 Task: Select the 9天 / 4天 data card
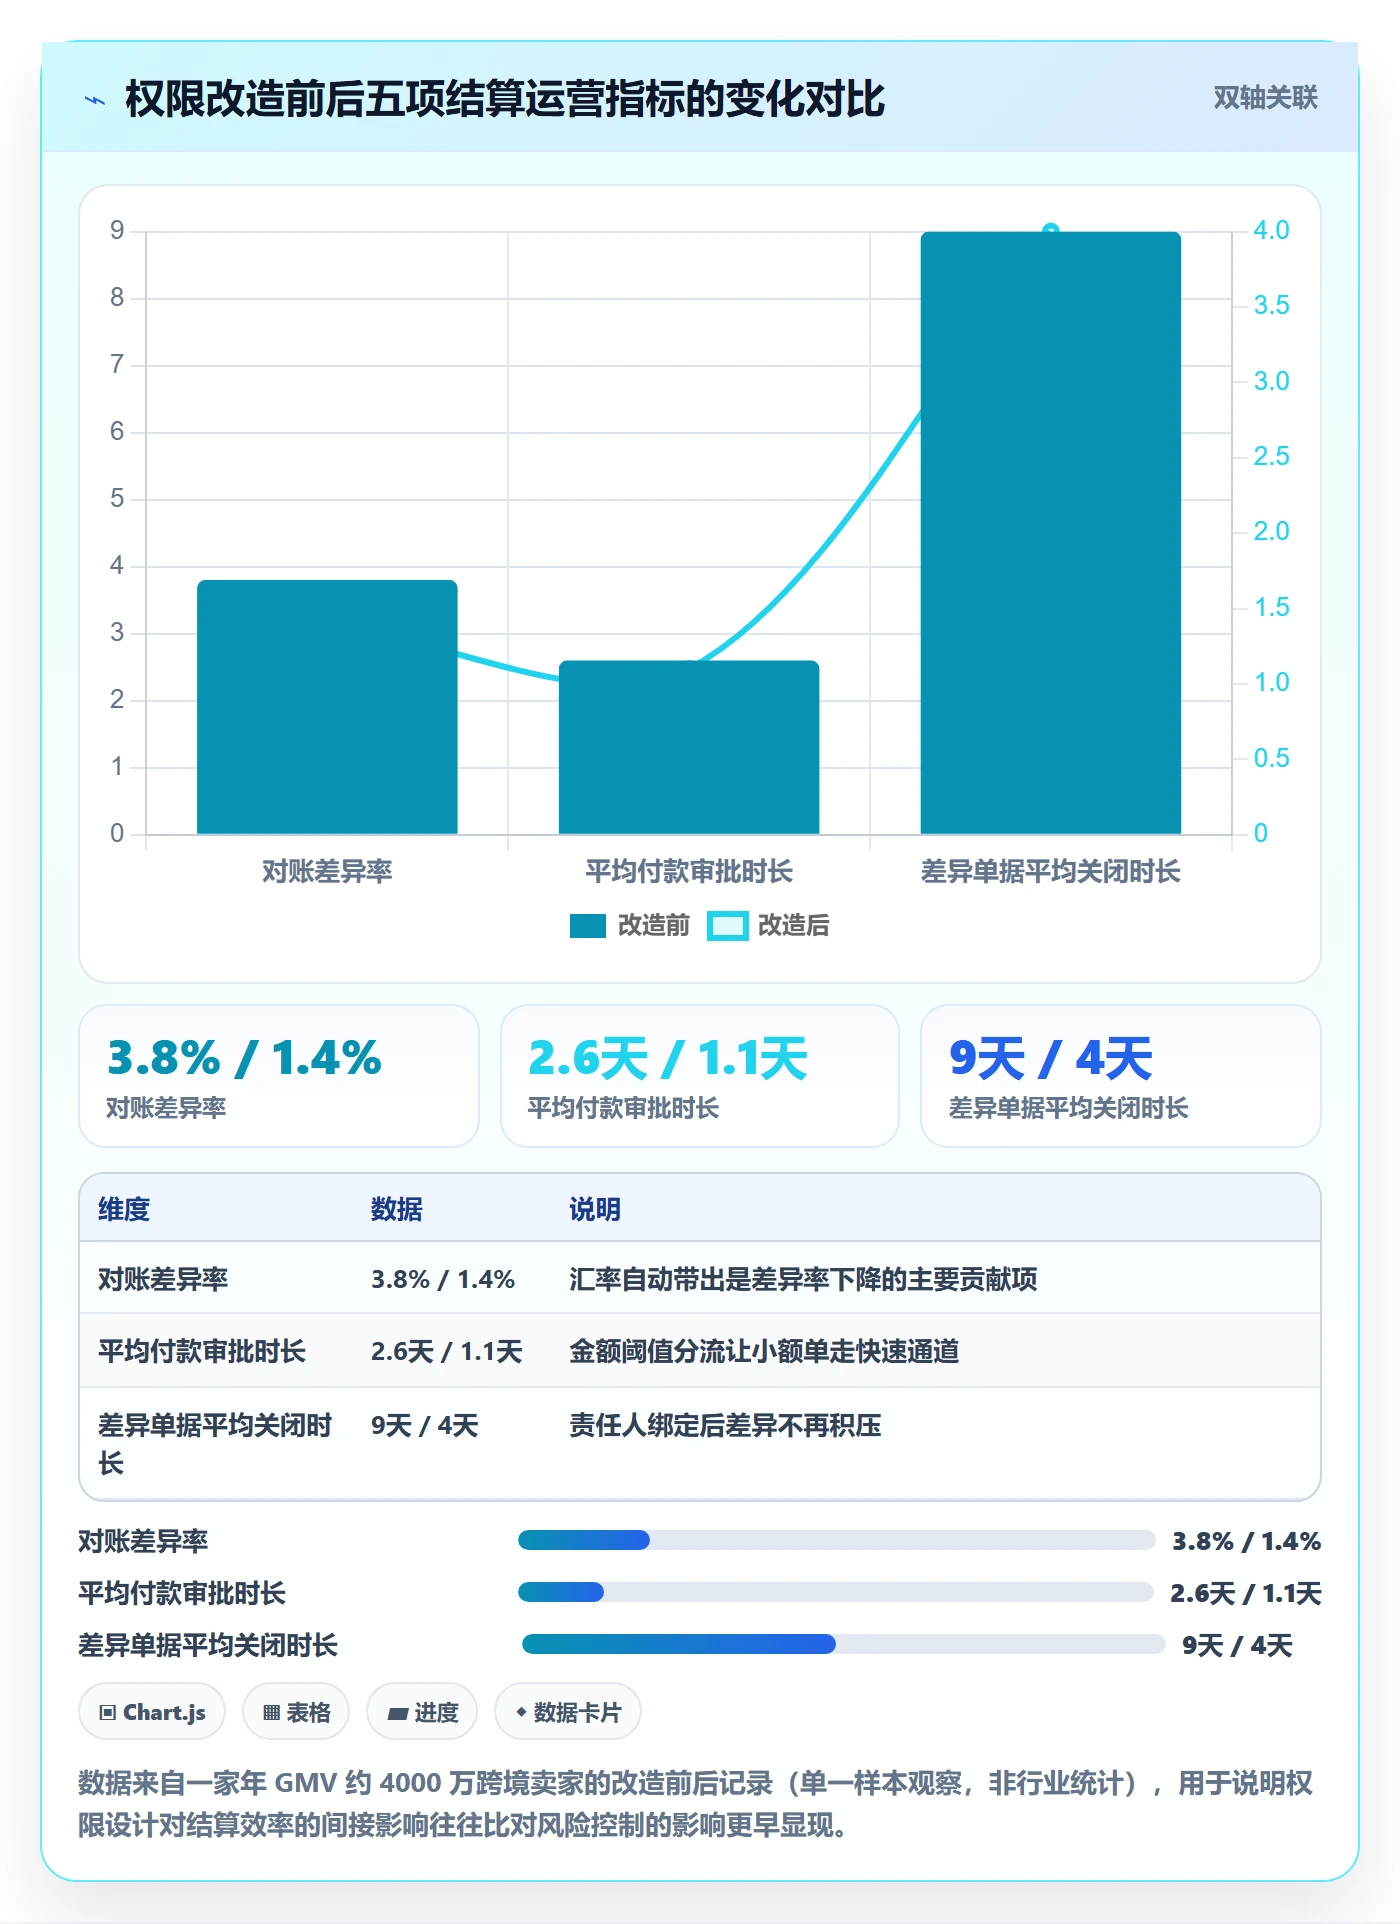pyautogui.click(x=1121, y=1076)
